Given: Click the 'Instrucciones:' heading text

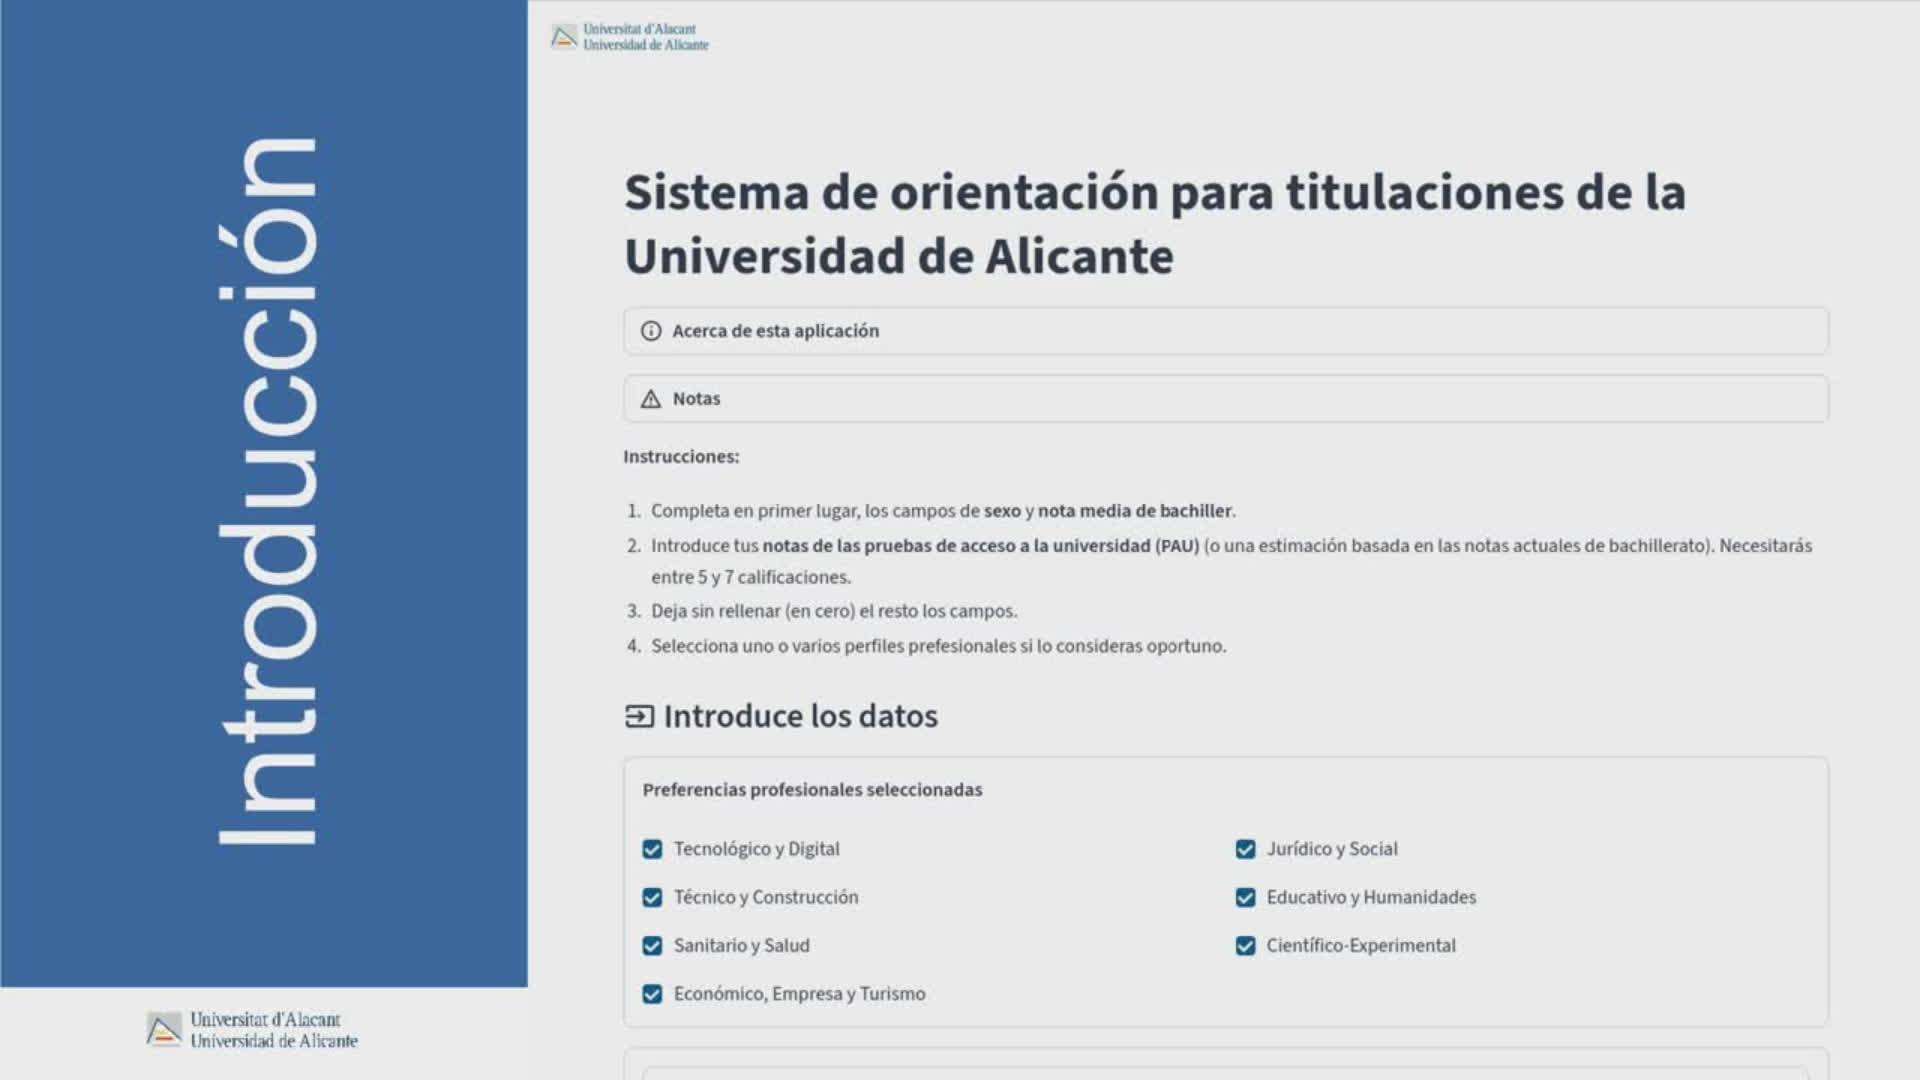Looking at the screenshot, I should pyautogui.click(x=681, y=457).
